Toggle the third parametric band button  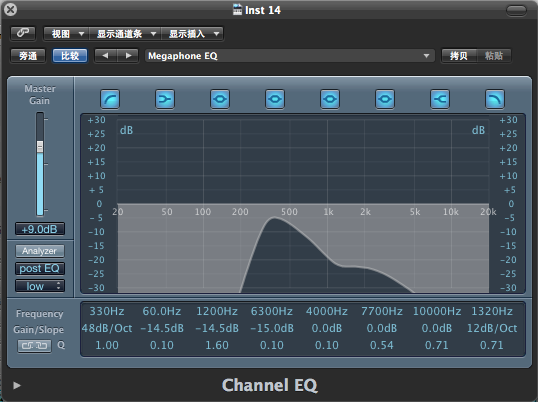click(x=330, y=99)
